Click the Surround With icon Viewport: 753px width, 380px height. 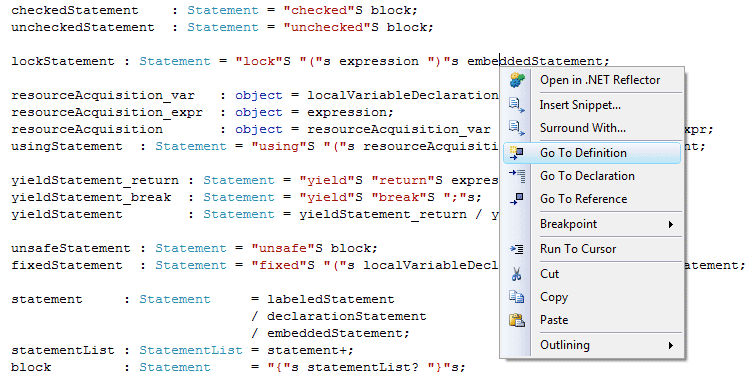(x=517, y=128)
